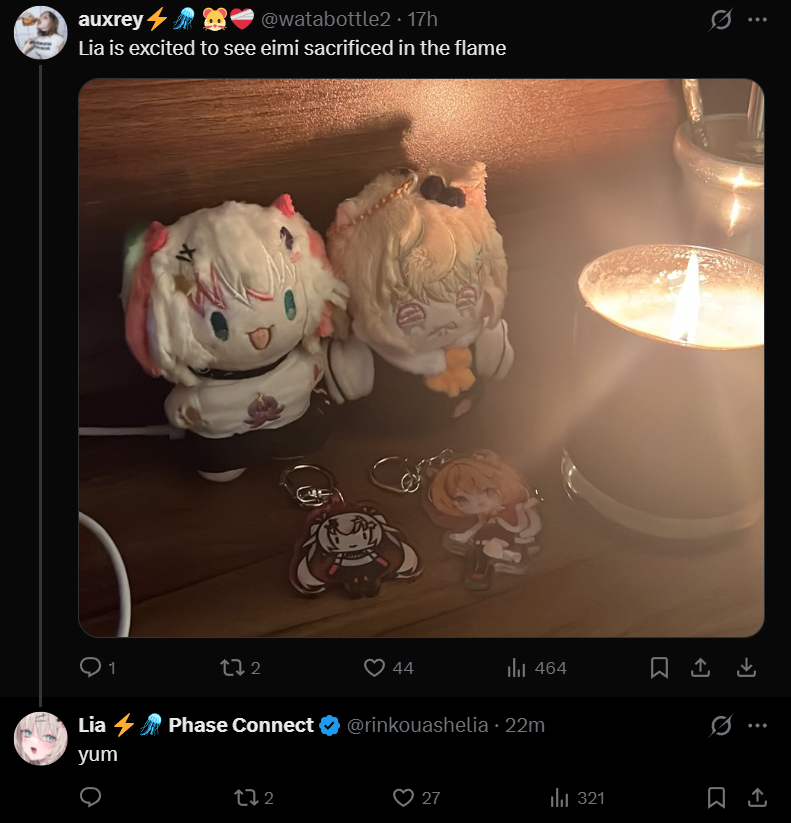
Task: Open Grok circle-slash icon on auxrey's tweet
Action: [721, 20]
